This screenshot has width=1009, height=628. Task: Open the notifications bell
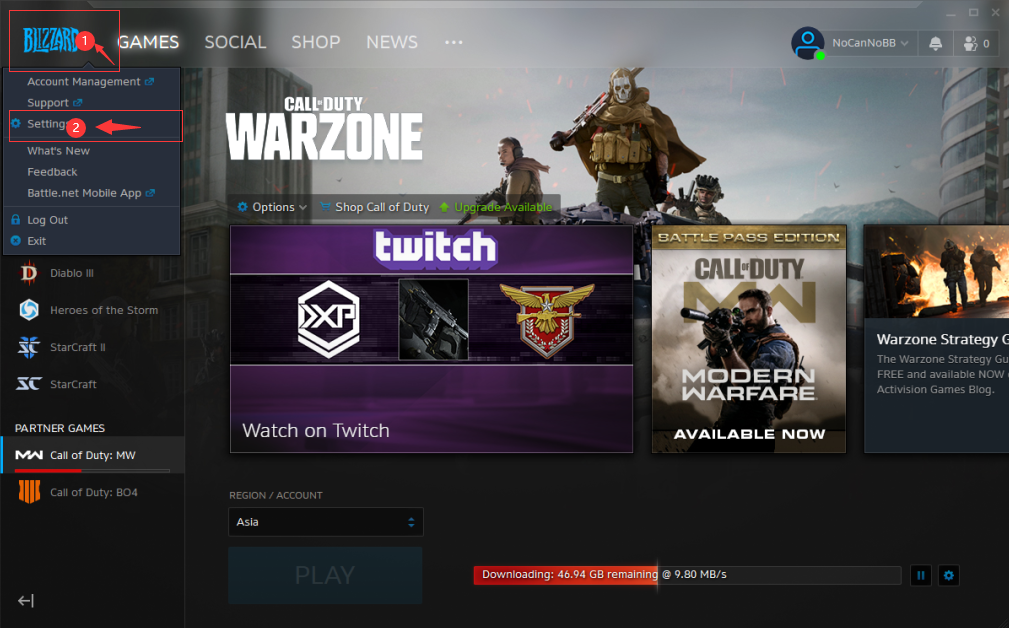tap(936, 43)
